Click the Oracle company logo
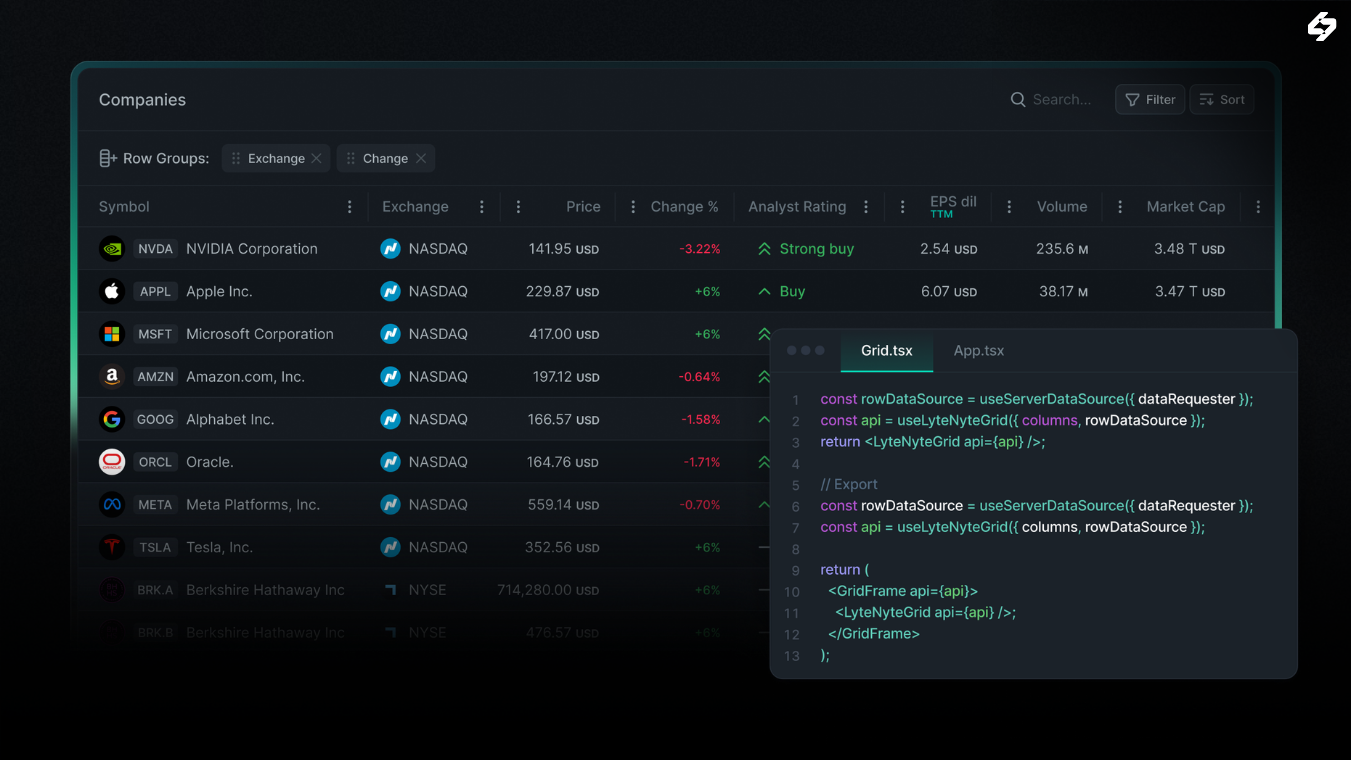Viewport: 1351px width, 760px height. click(112, 462)
